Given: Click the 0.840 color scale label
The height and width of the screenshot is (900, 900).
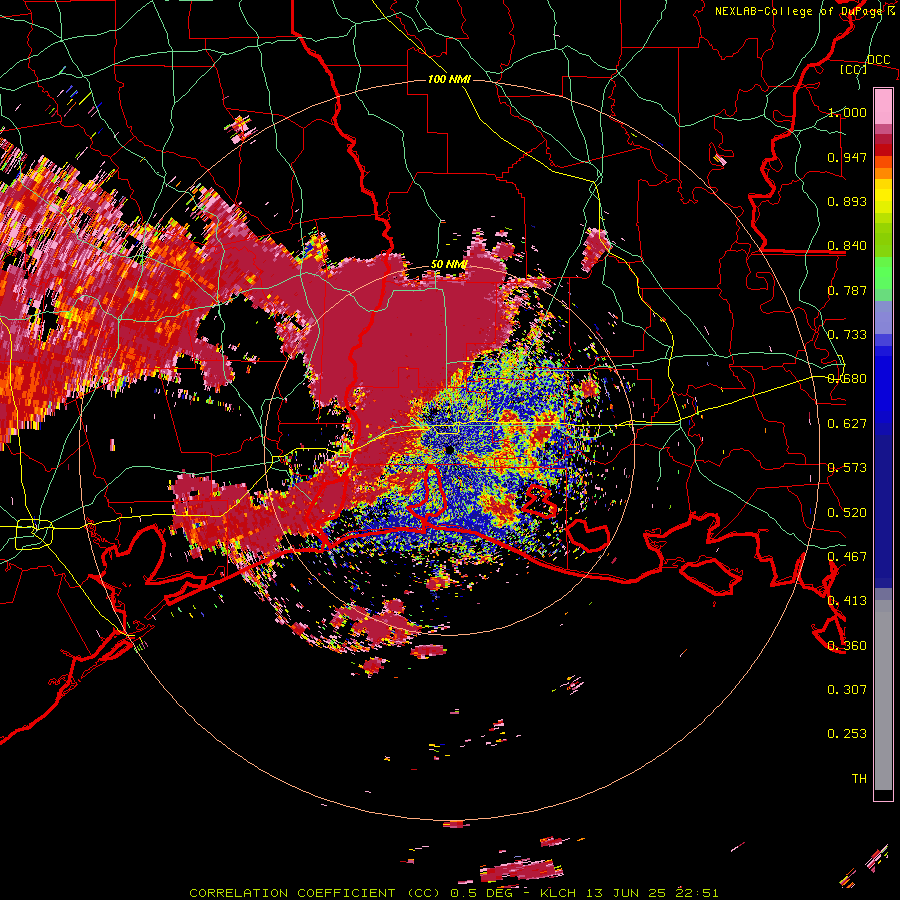Looking at the screenshot, I should coord(847,246).
